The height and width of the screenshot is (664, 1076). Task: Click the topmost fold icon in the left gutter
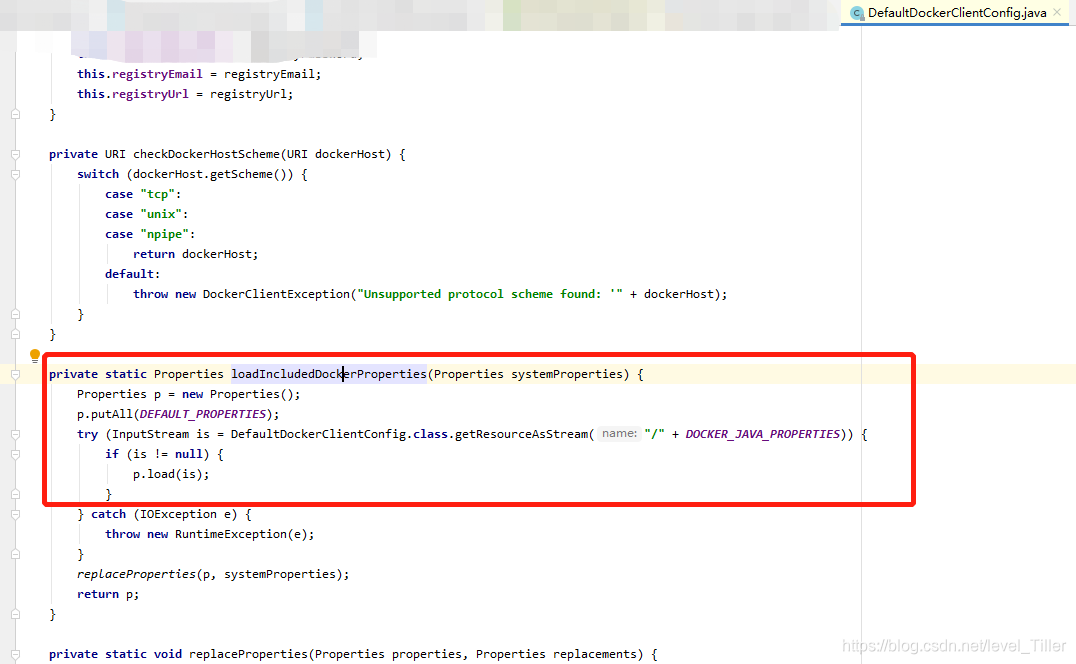pyautogui.click(x=14, y=114)
